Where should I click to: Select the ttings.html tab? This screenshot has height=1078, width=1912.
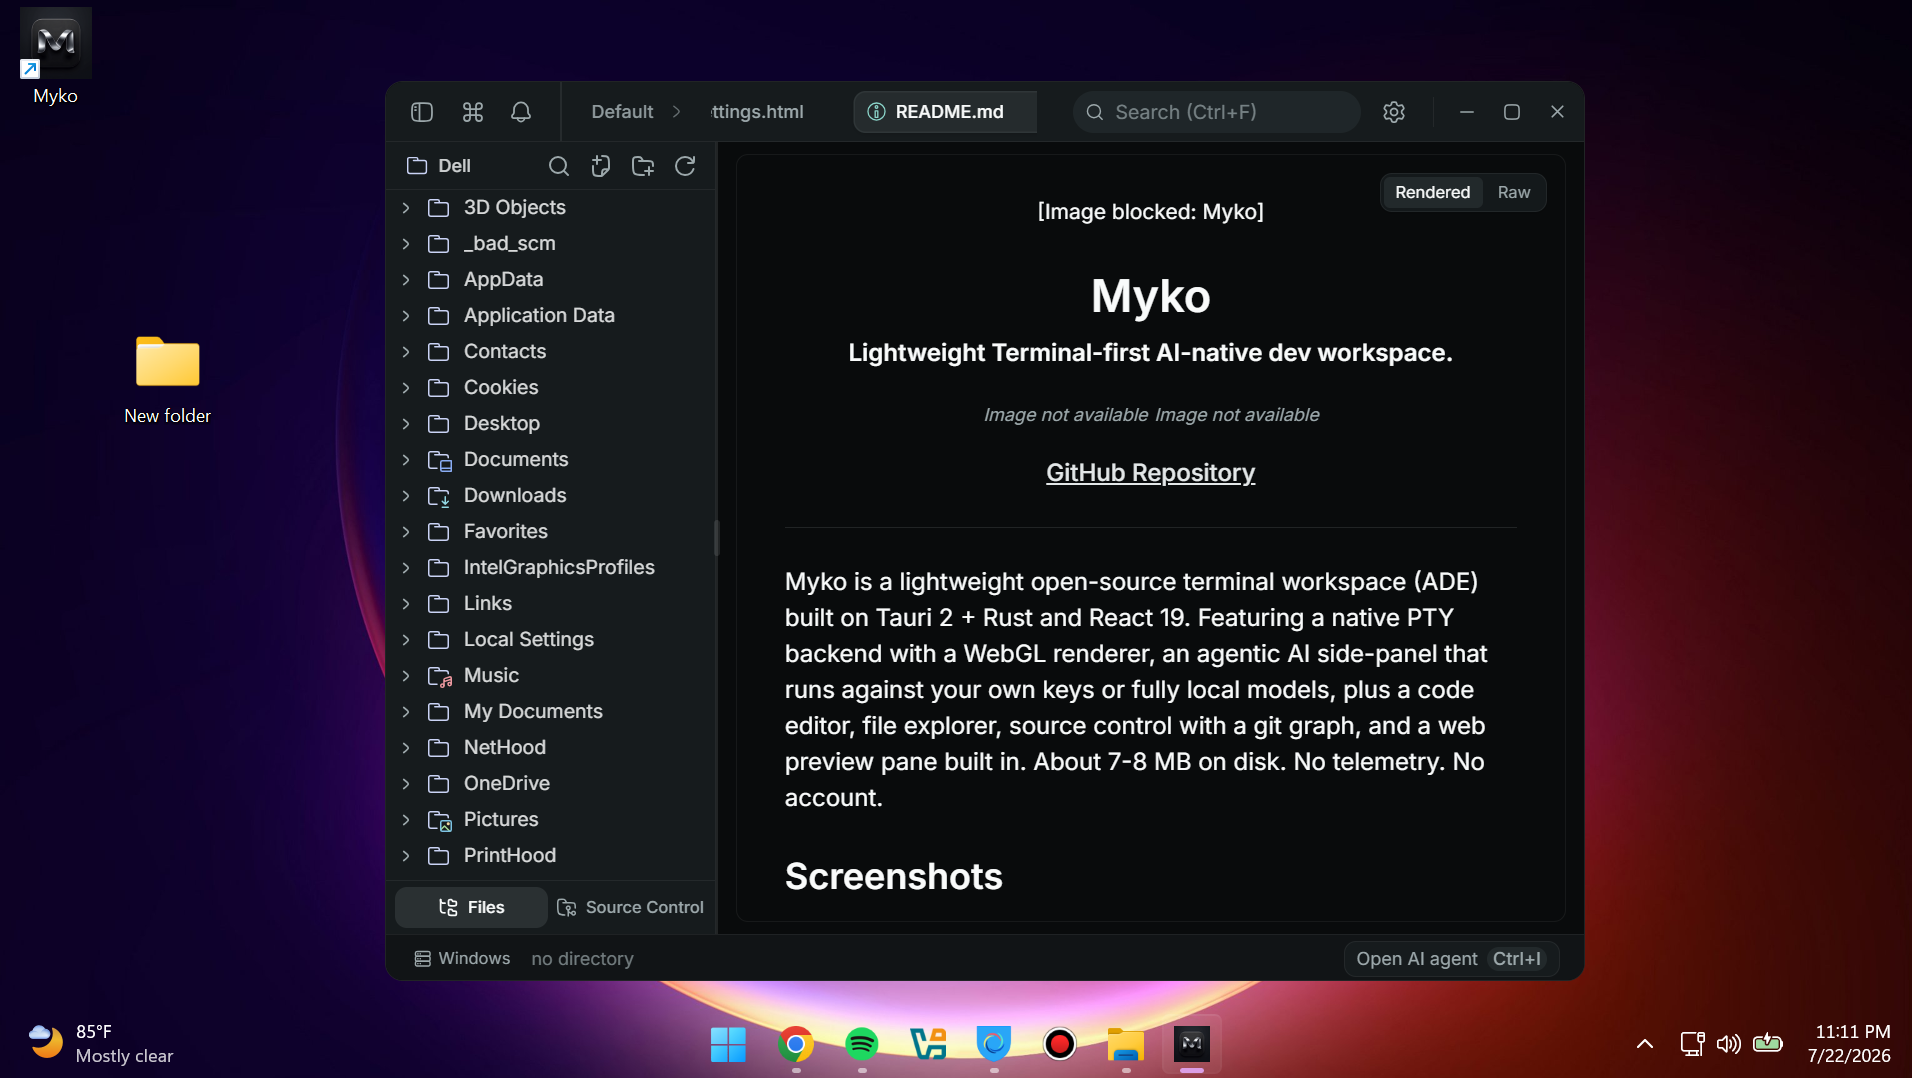click(x=757, y=112)
